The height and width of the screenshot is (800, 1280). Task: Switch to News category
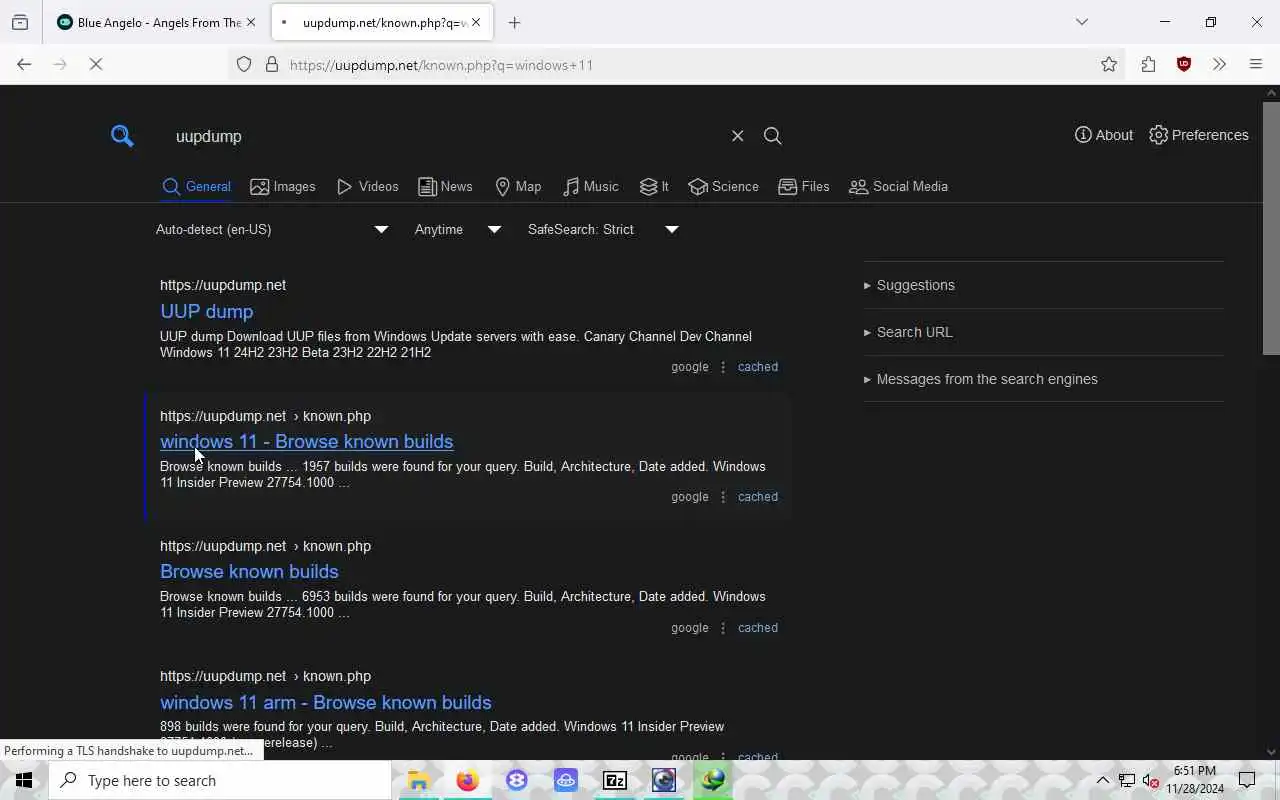[445, 187]
